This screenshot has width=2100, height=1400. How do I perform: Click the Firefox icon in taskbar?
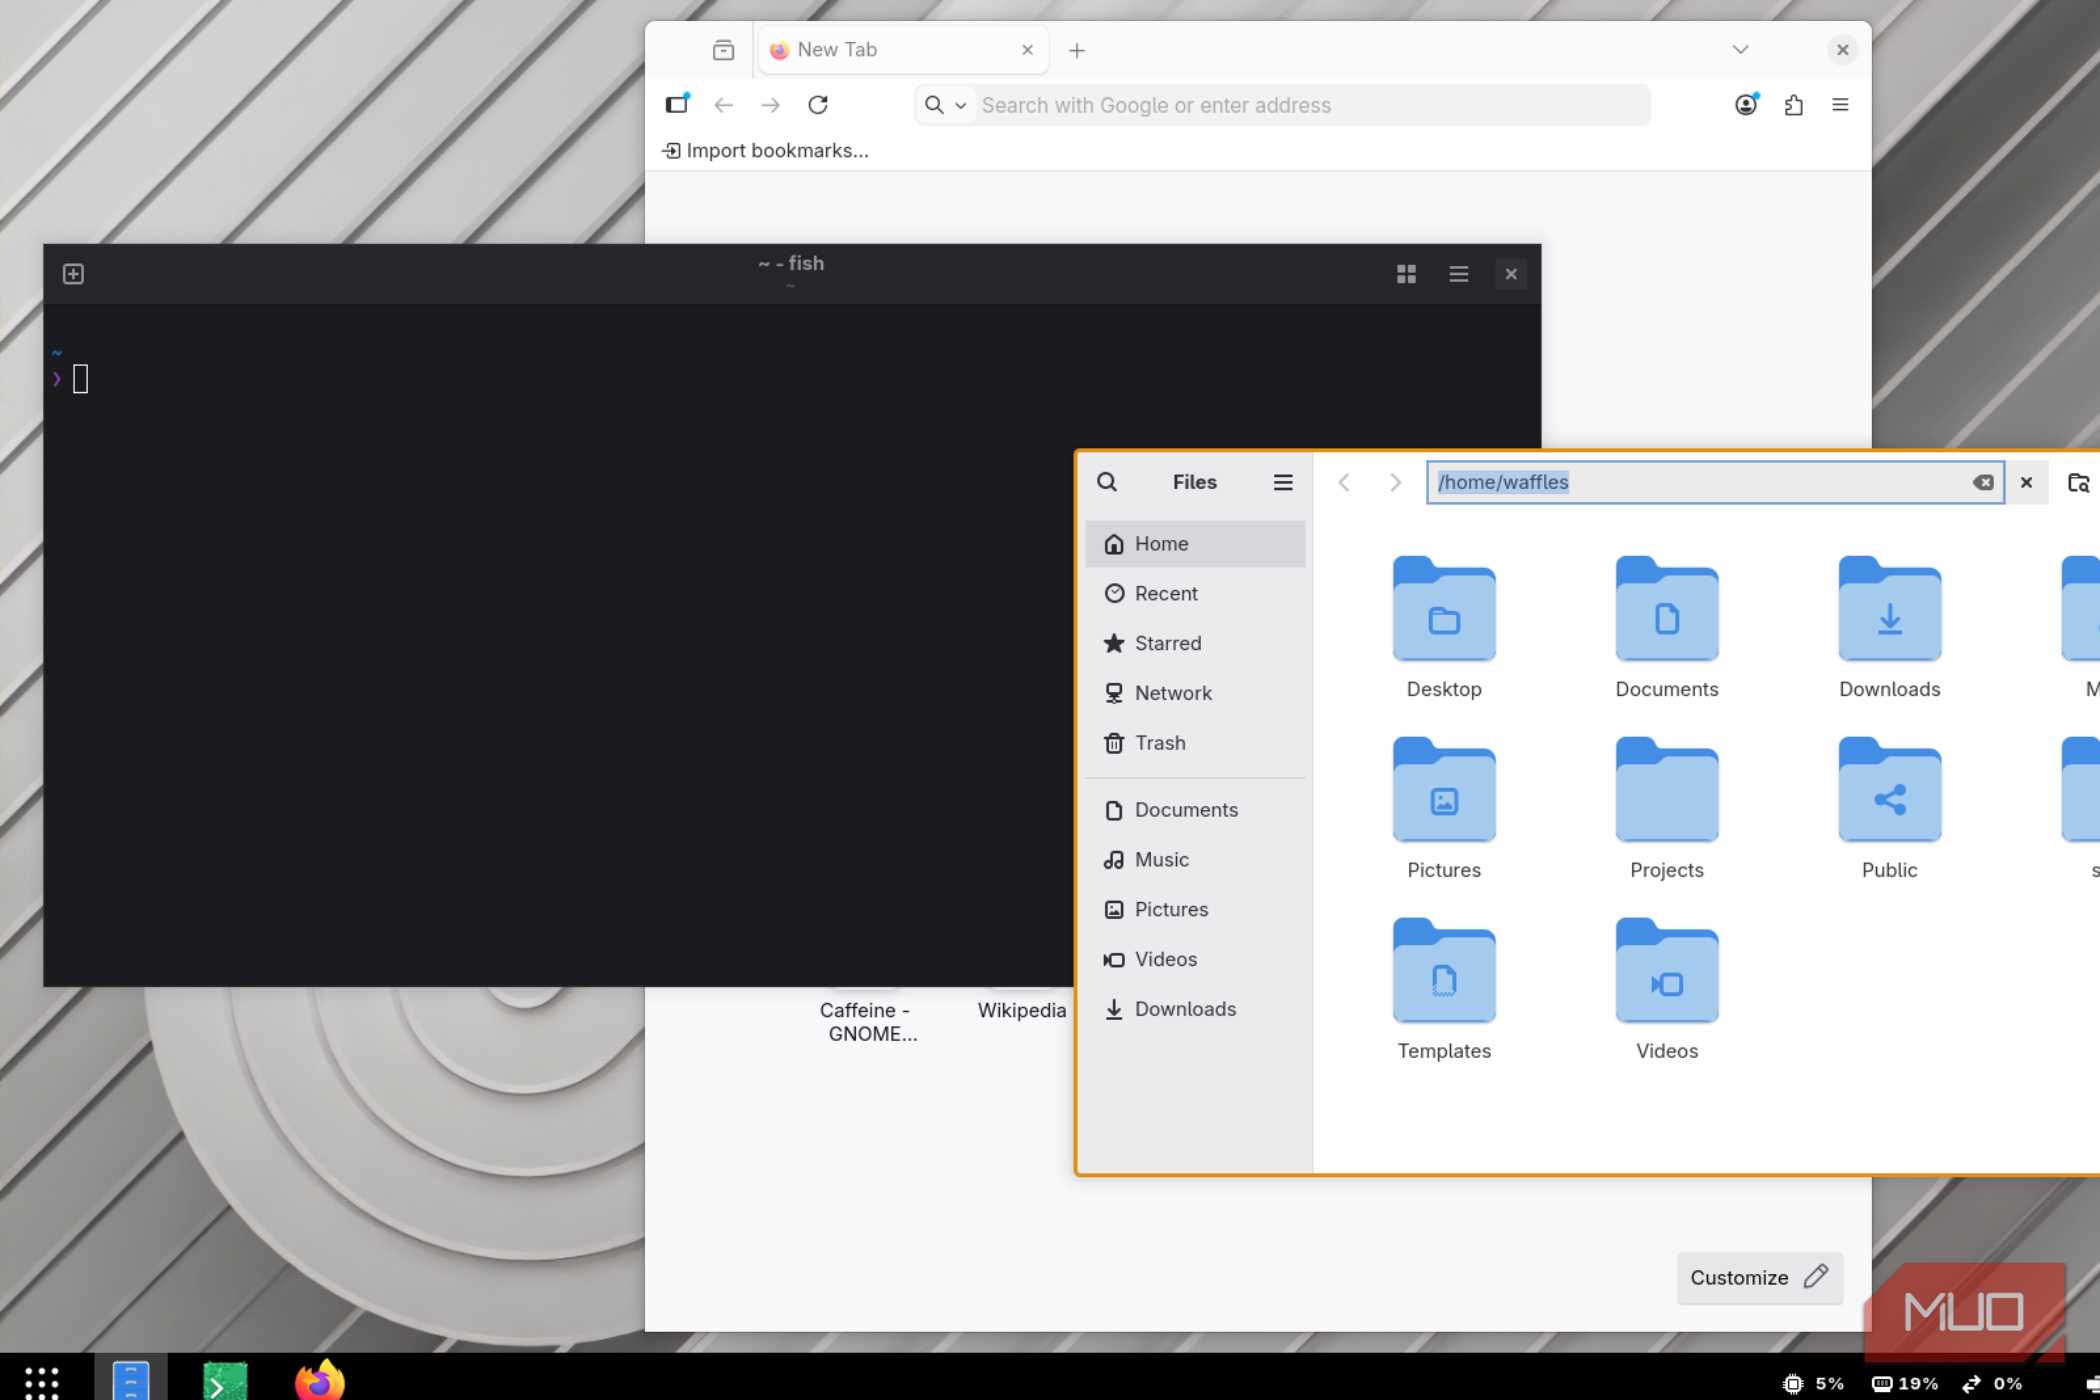[320, 1380]
